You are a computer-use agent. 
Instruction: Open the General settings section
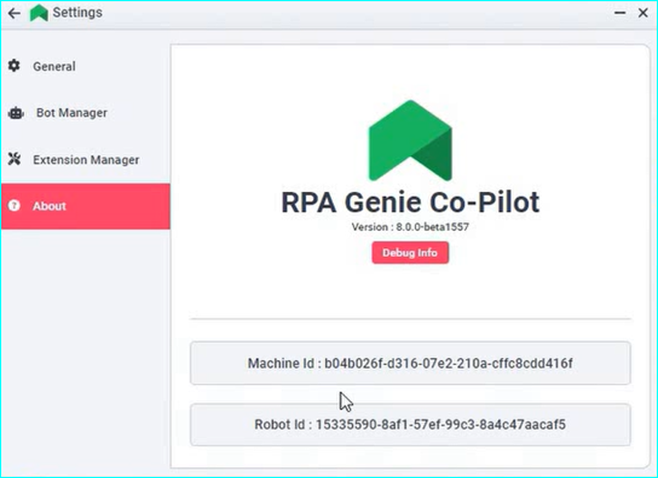point(86,66)
